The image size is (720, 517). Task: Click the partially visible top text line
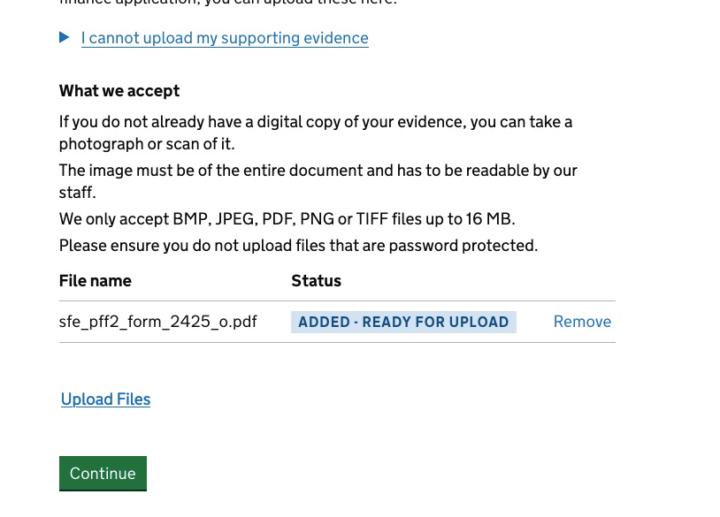click(228, 3)
